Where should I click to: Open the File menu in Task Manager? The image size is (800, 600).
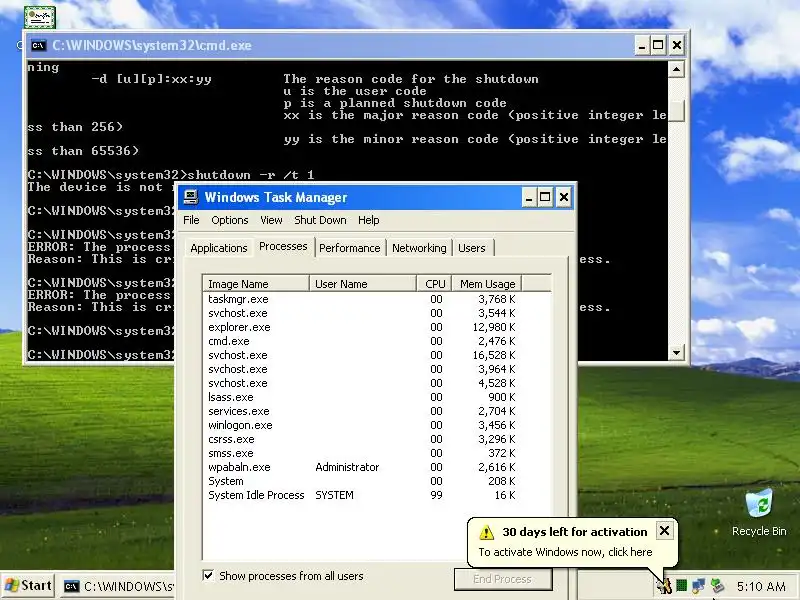click(191, 220)
